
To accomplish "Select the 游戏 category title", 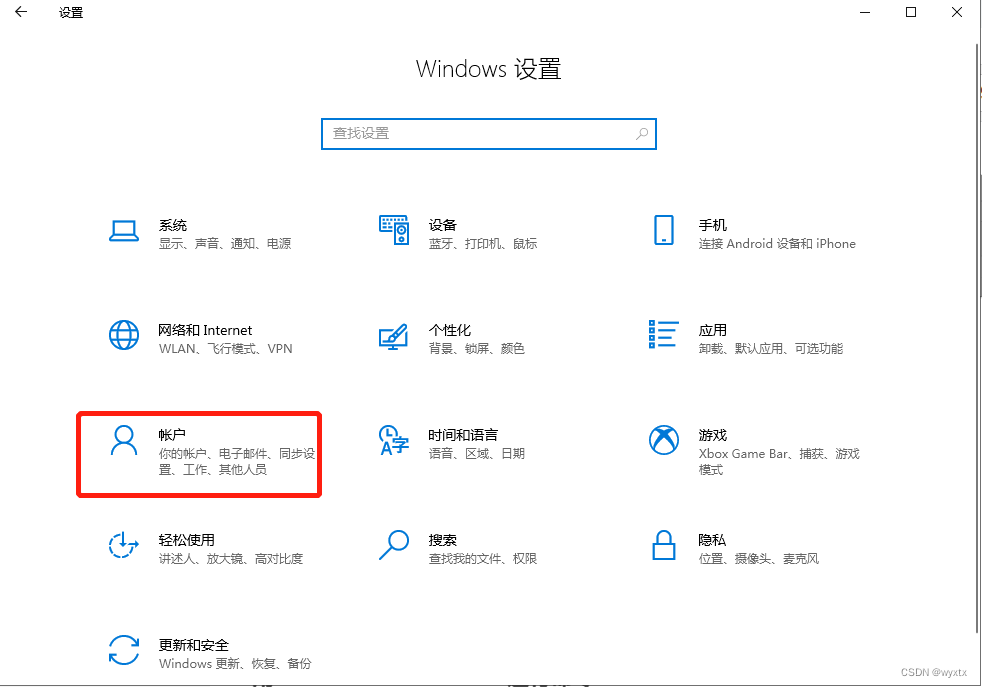I will (713, 435).
